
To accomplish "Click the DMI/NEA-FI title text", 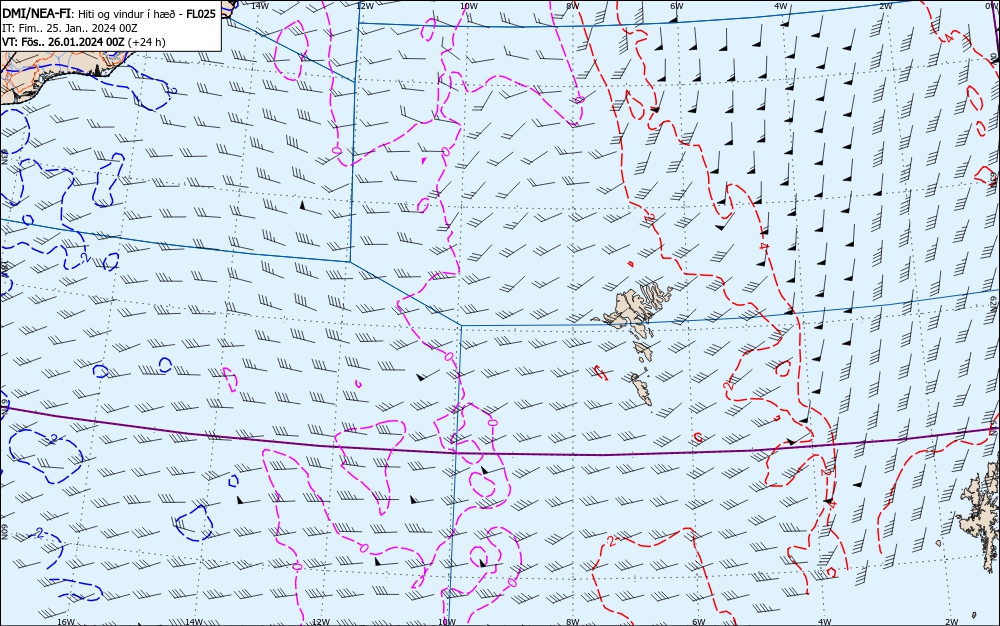I will tap(37, 14).
